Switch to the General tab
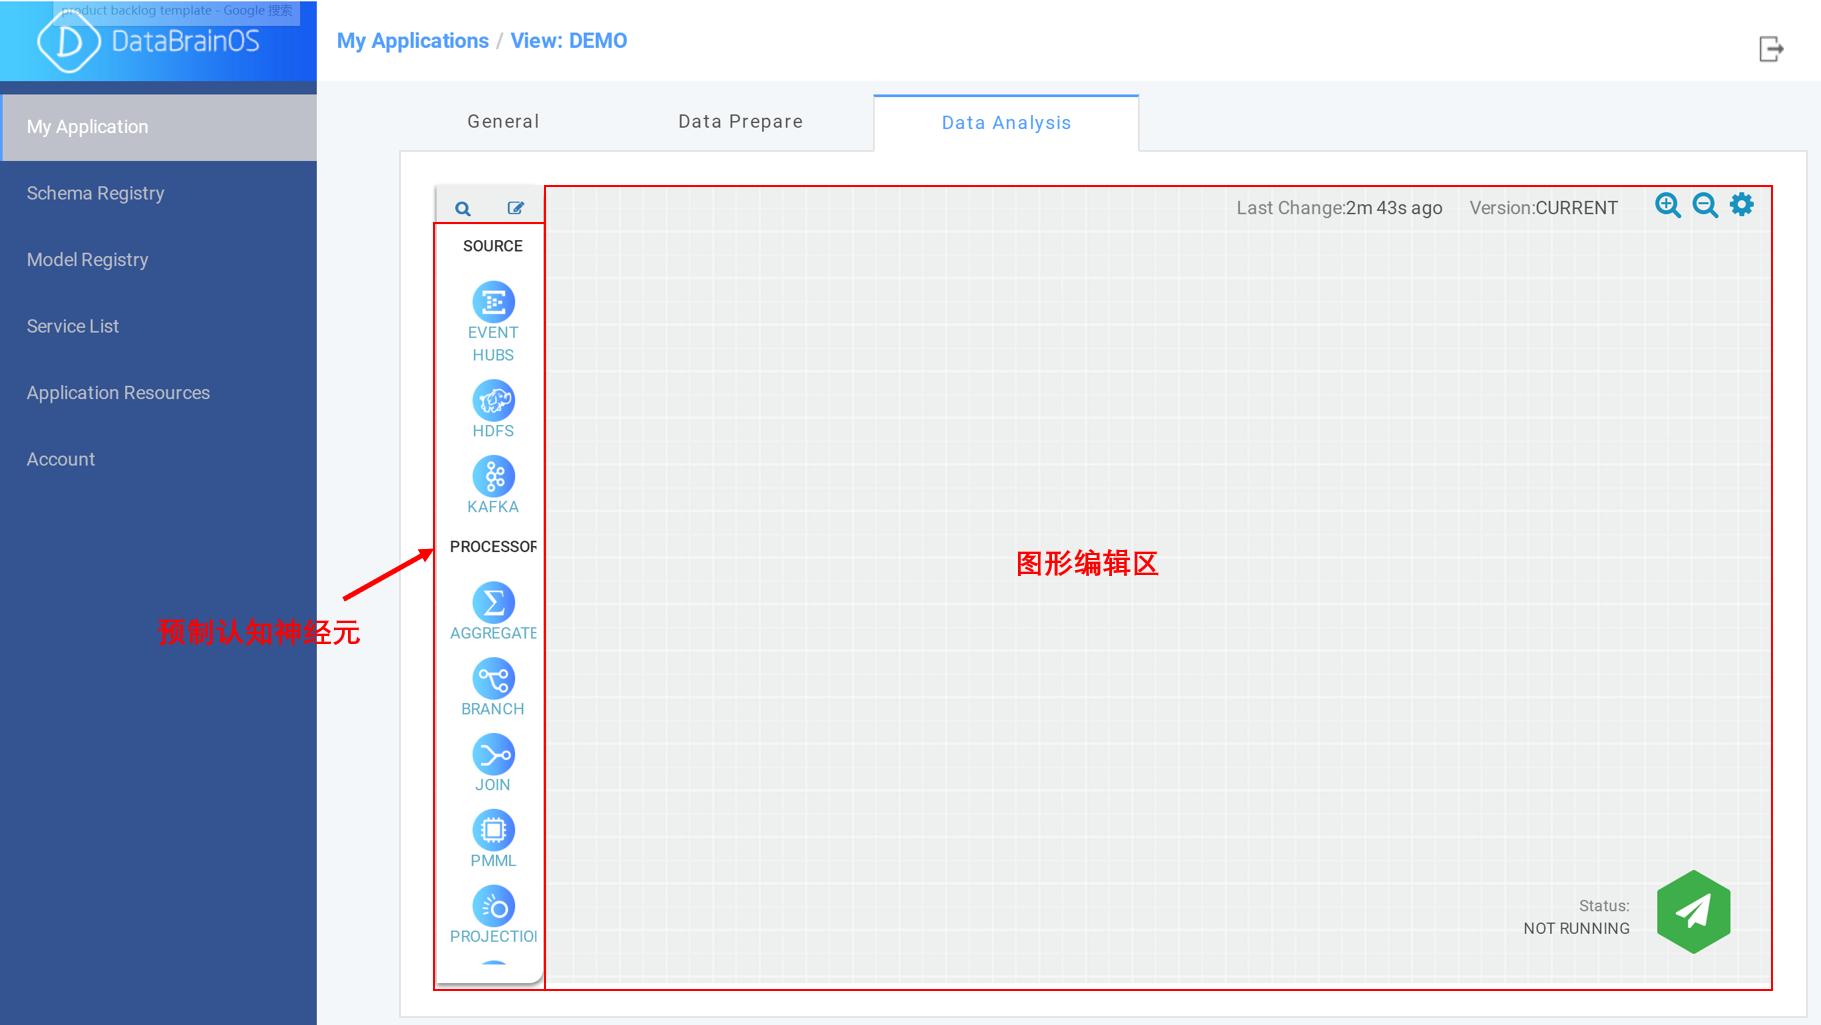This screenshot has width=1821, height=1025. click(503, 122)
